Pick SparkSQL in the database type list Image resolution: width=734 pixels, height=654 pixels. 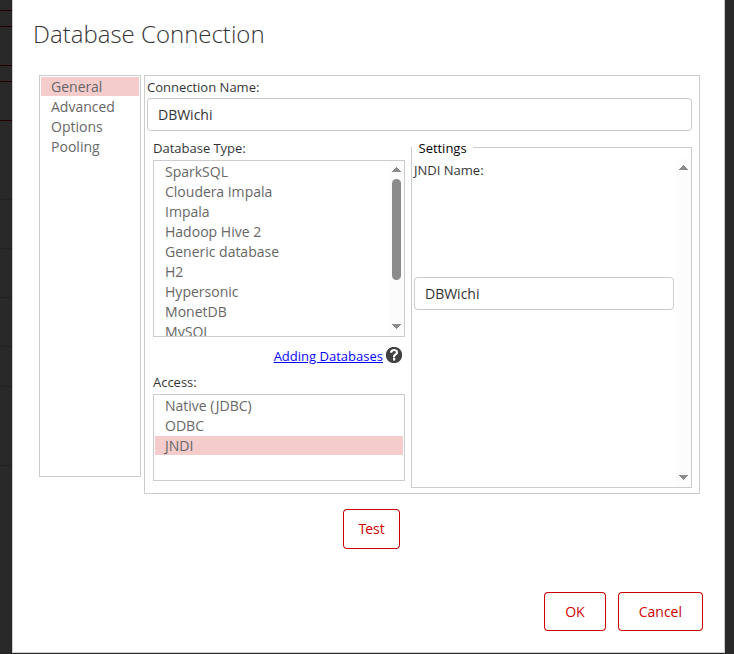pos(196,172)
